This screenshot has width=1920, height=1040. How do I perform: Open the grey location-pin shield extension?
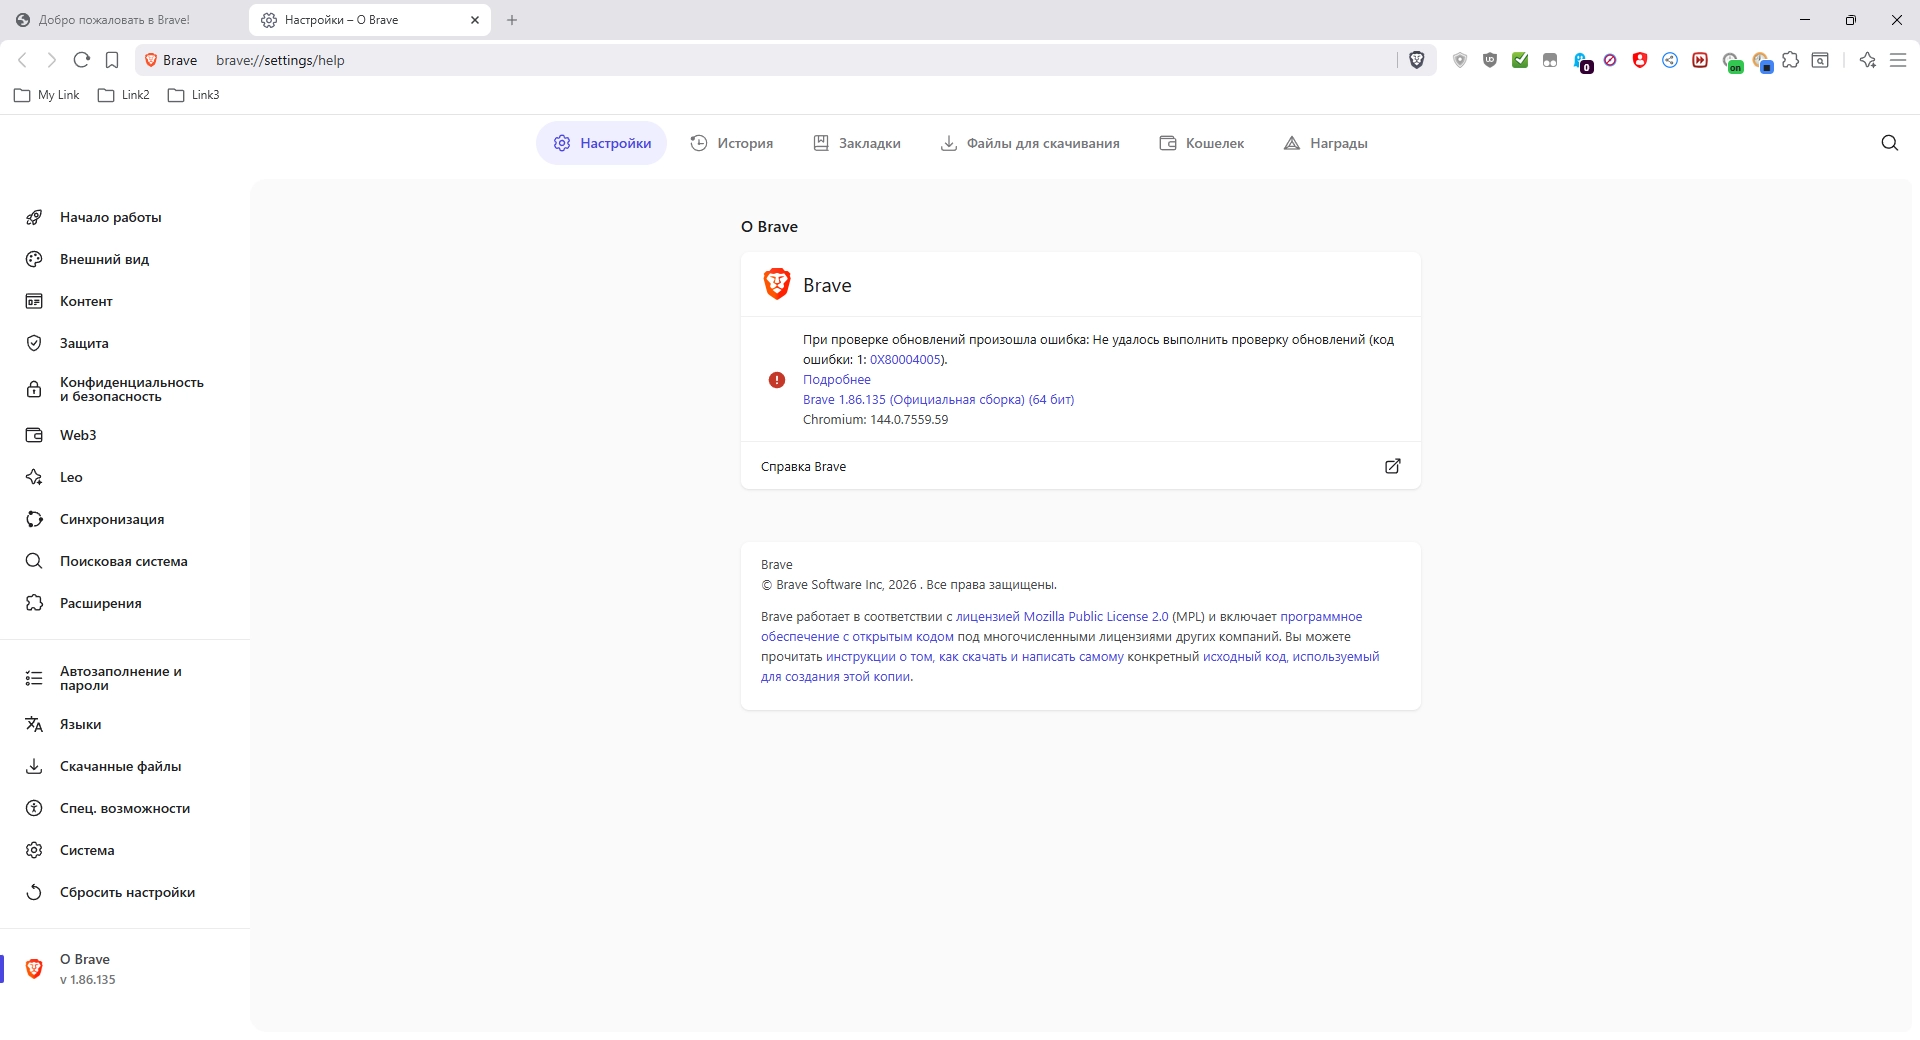click(x=1460, y=60)
